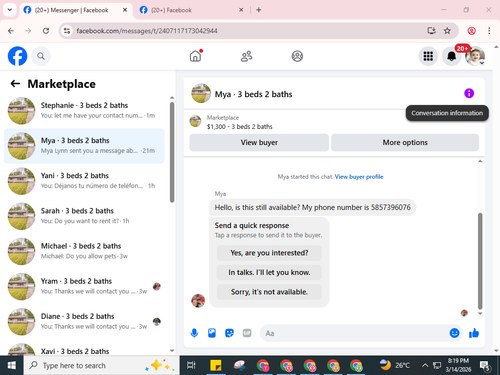The image size is (500, 375).
Task: Open the tab search dropdown arrow
Action: click(10, 10)
